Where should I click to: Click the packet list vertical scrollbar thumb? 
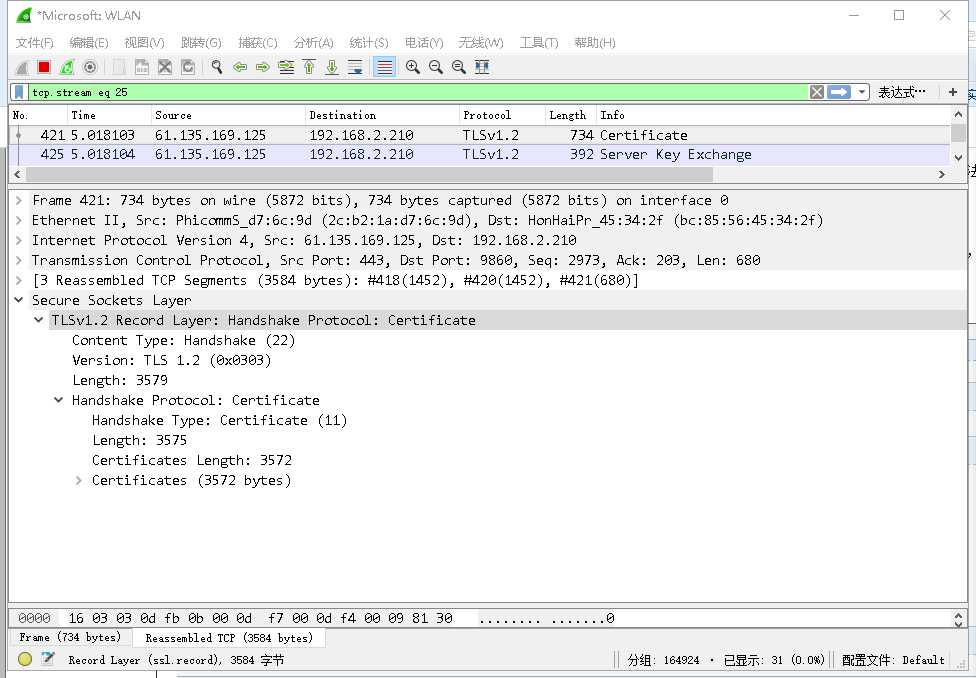(959, 133)
